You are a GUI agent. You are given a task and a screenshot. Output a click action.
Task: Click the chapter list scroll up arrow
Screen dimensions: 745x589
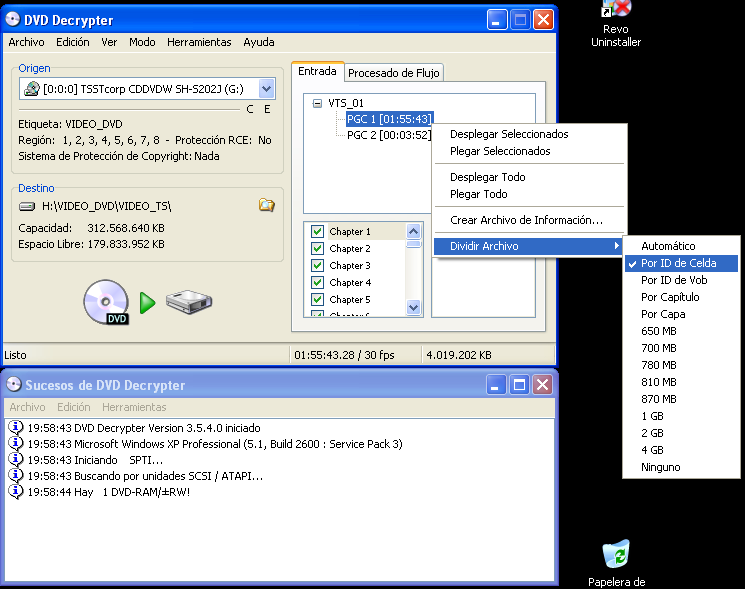click(414, 231)
